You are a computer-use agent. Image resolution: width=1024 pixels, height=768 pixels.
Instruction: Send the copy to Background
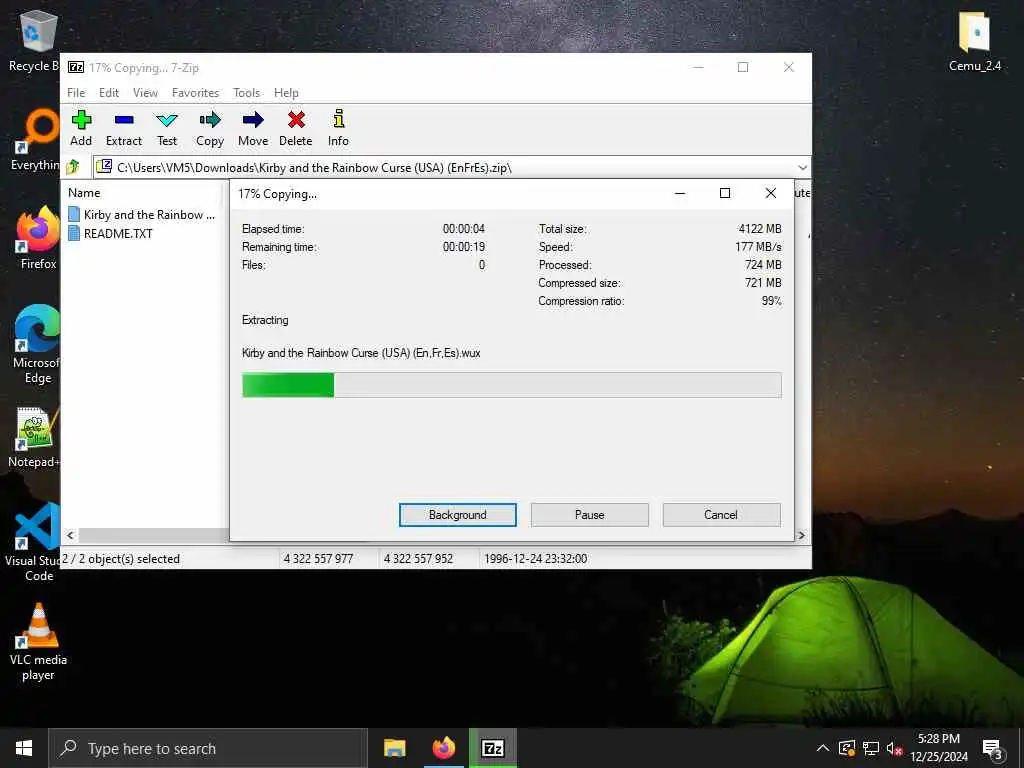tap(458, 515)
